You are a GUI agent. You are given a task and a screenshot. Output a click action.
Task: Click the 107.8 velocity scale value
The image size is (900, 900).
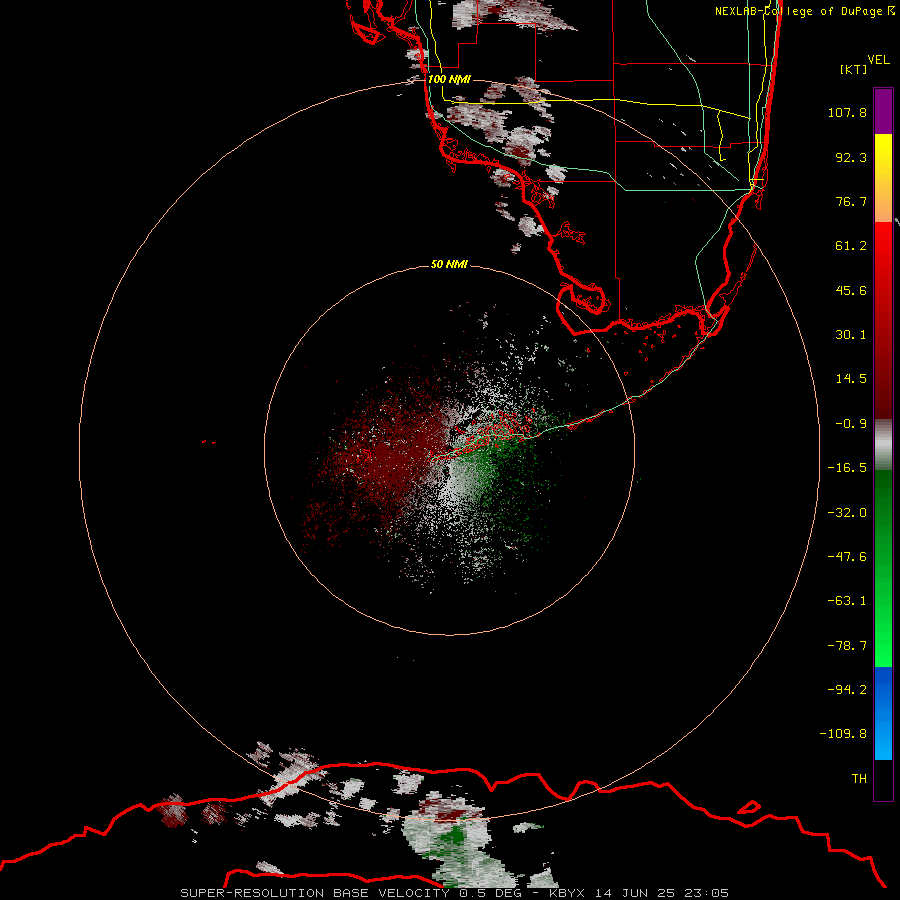click(x=847, y=112)
